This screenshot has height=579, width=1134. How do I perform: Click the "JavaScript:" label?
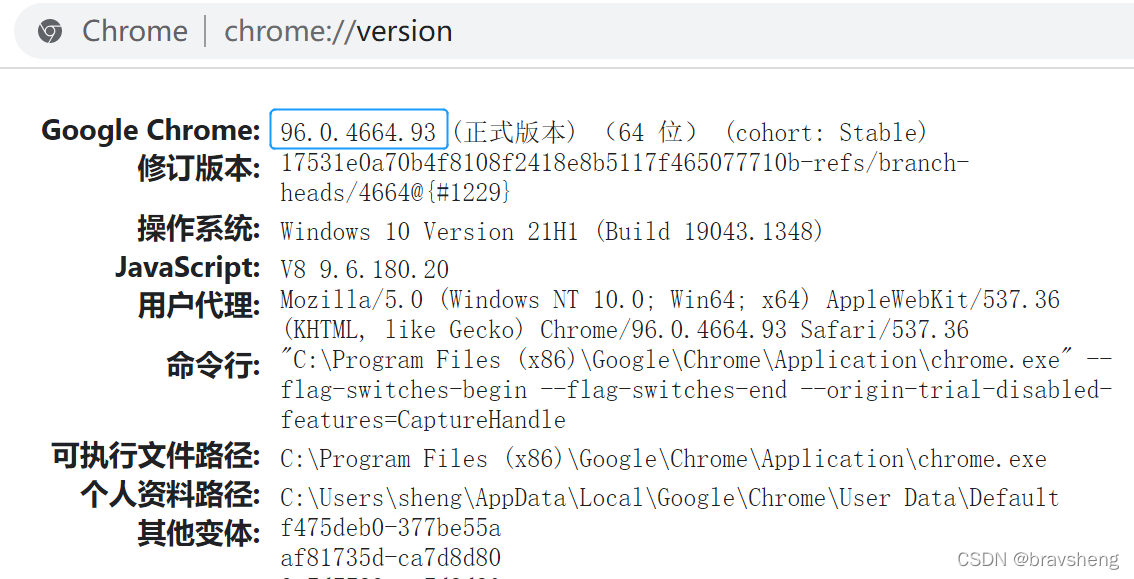click(x=187, y=267)
